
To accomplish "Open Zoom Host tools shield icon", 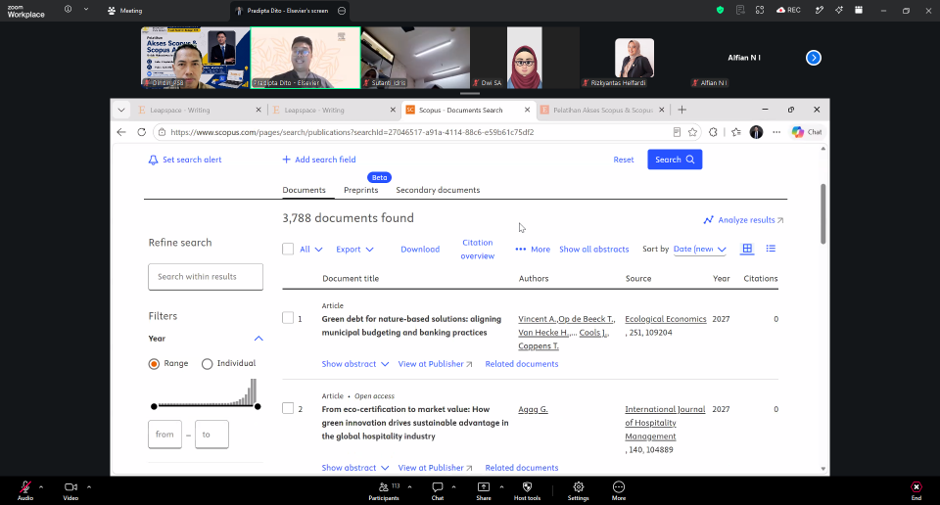I will click(527, 487).
